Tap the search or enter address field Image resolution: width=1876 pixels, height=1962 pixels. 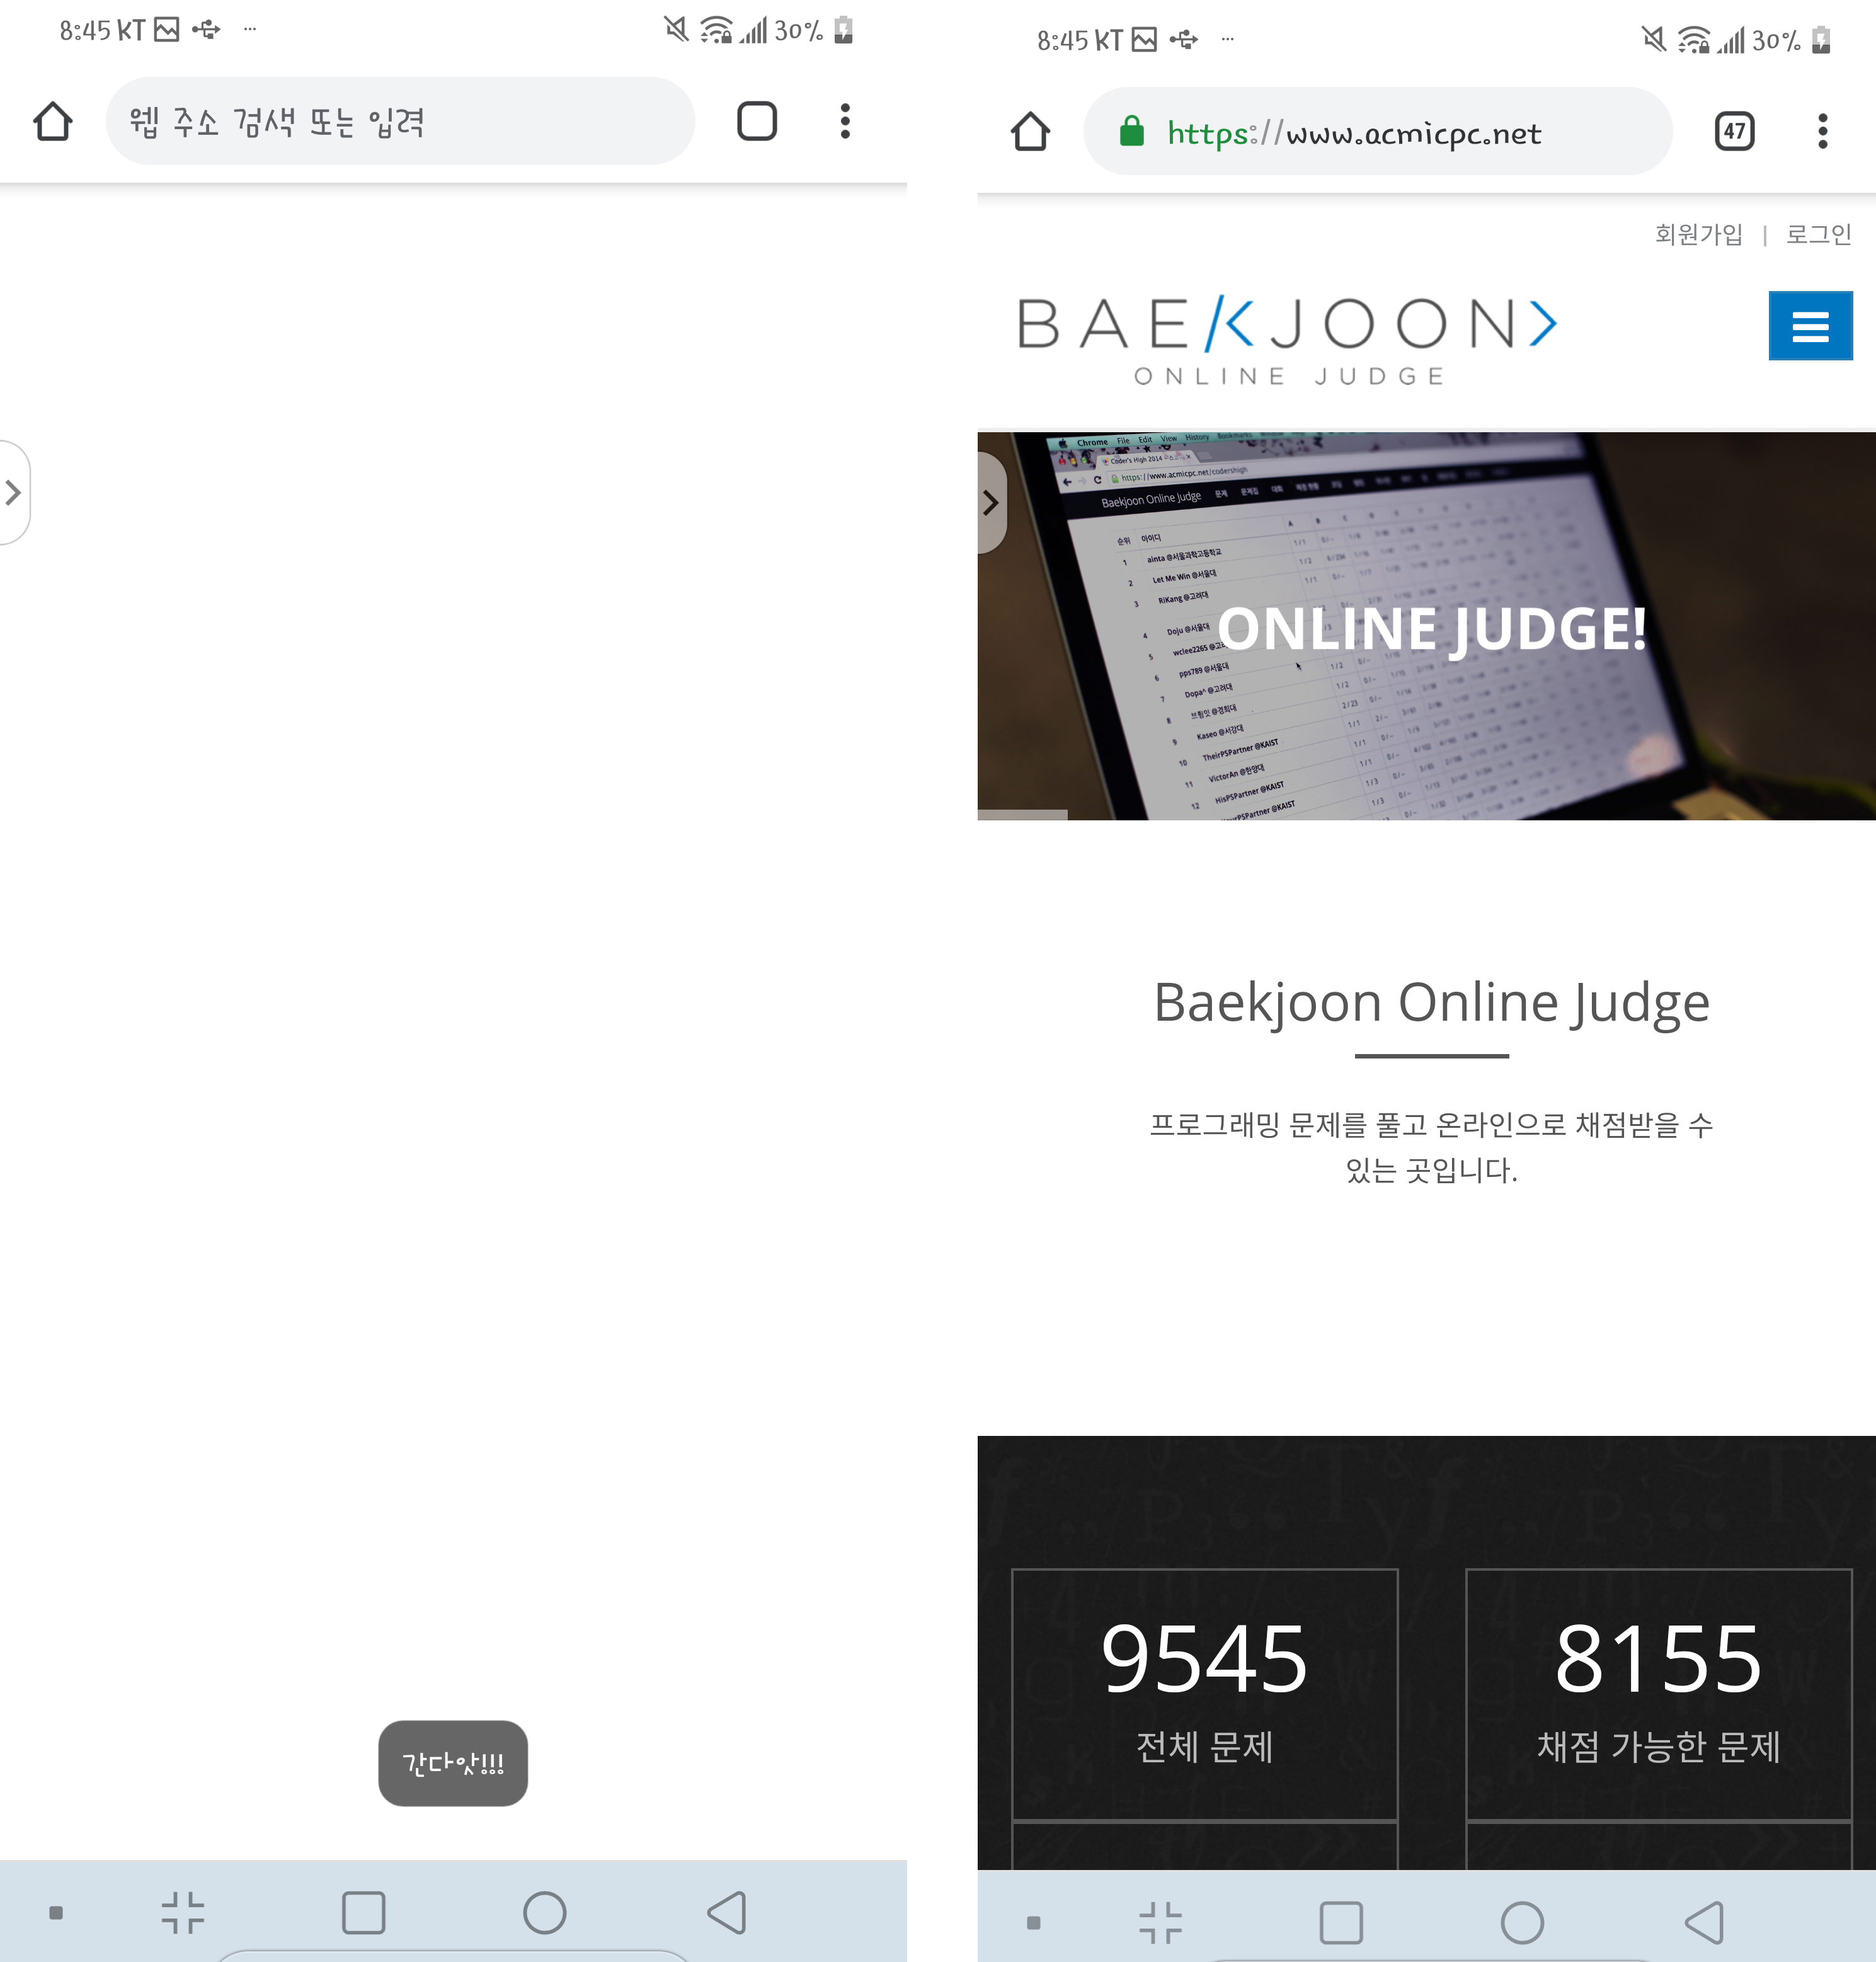point(400,122)
